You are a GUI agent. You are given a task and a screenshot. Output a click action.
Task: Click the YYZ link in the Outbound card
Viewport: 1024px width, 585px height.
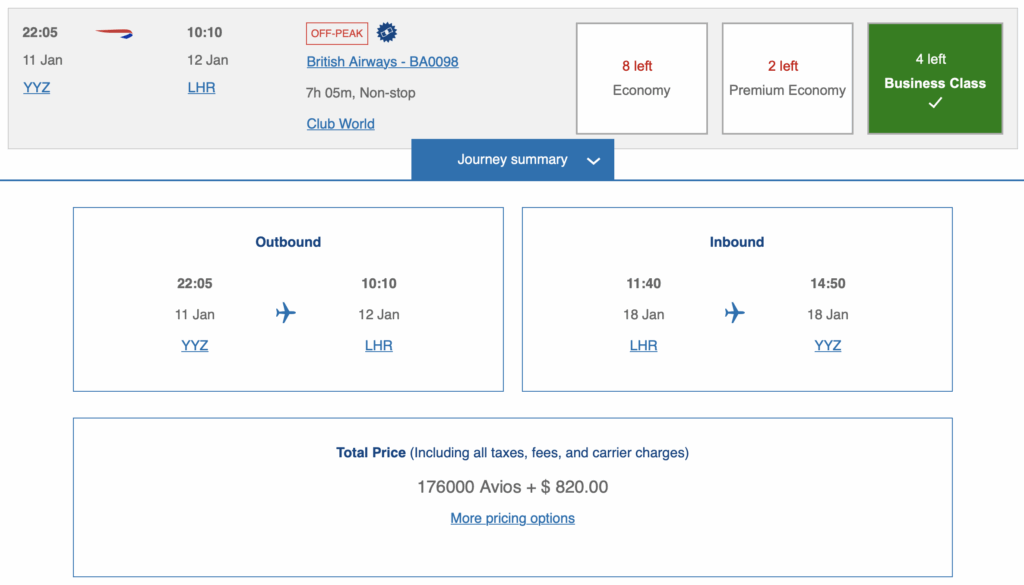[x=194, y=344]
